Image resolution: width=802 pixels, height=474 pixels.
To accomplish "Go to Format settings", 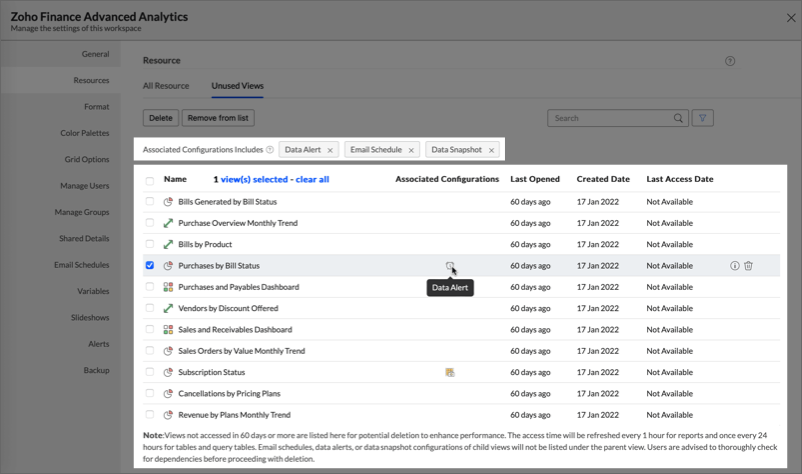I will point(60,107).
